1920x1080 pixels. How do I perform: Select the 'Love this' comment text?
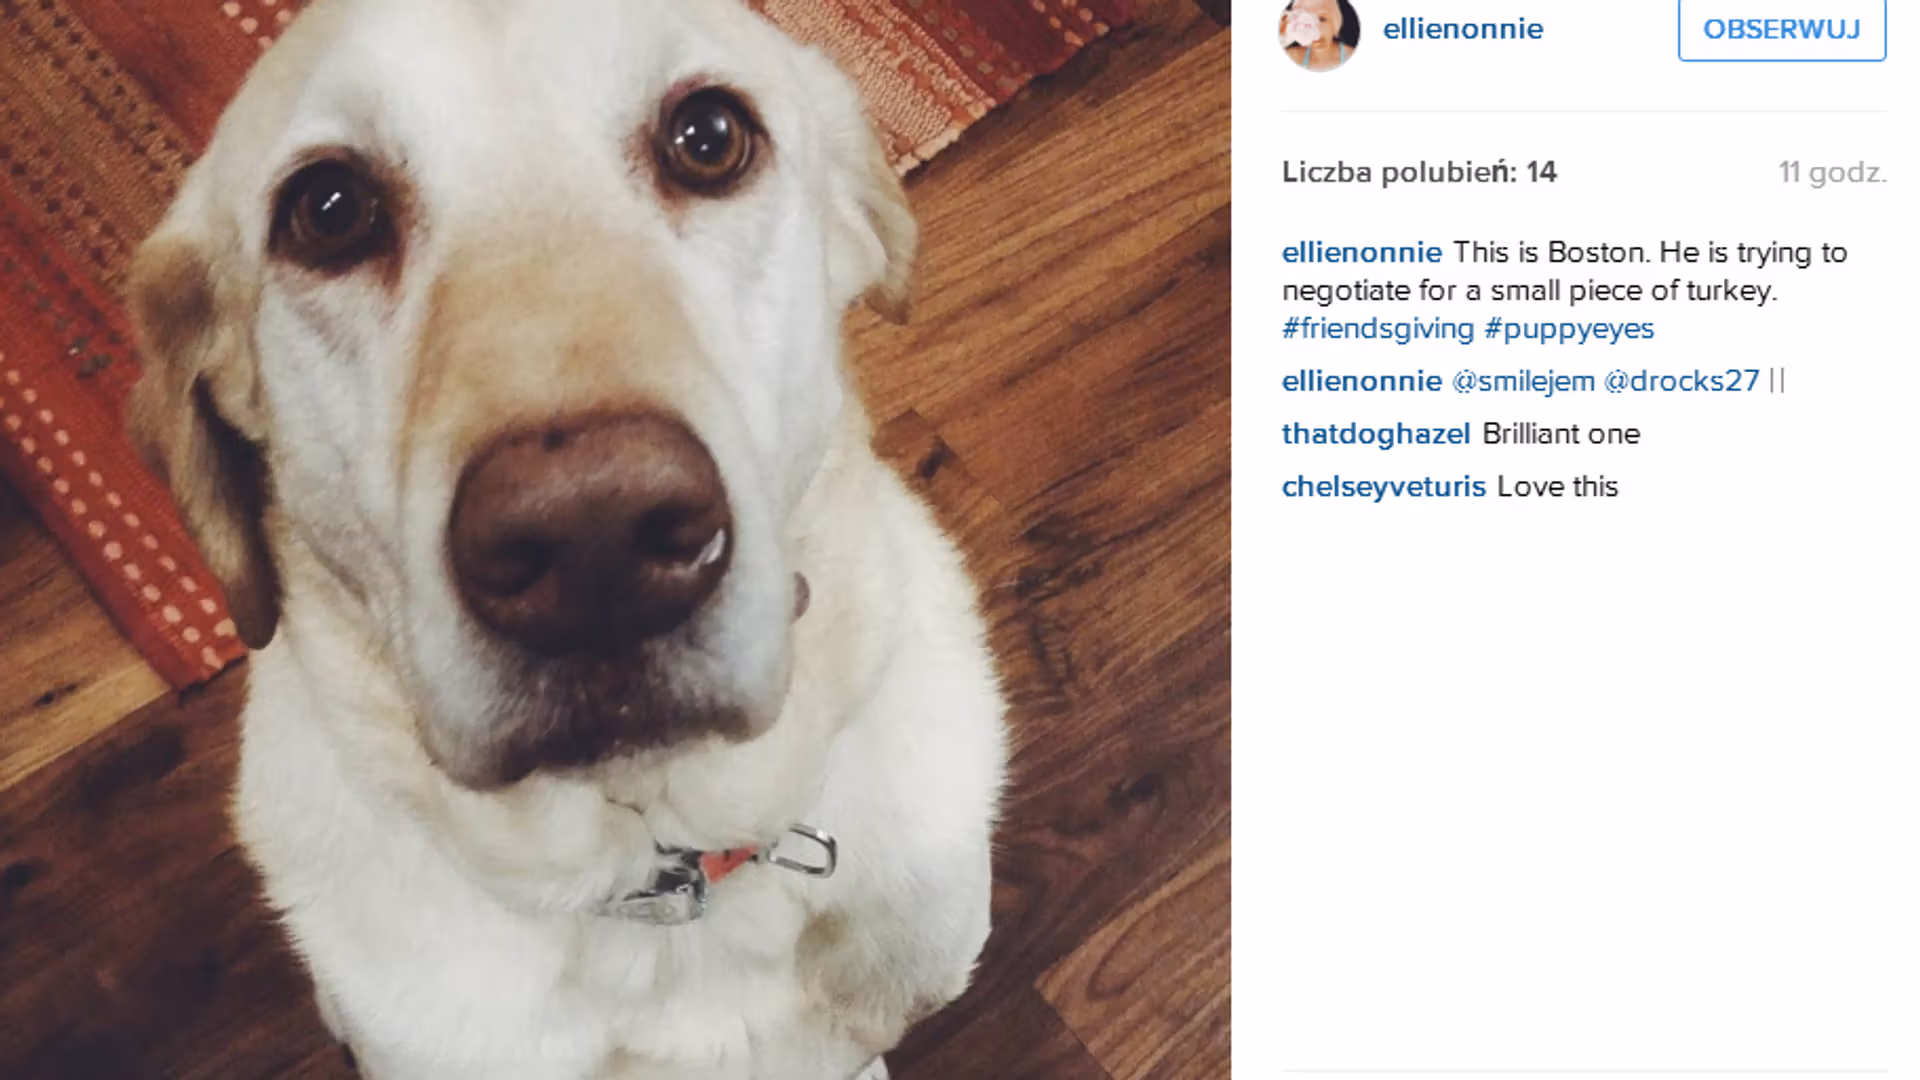(x=1557, y=487)
